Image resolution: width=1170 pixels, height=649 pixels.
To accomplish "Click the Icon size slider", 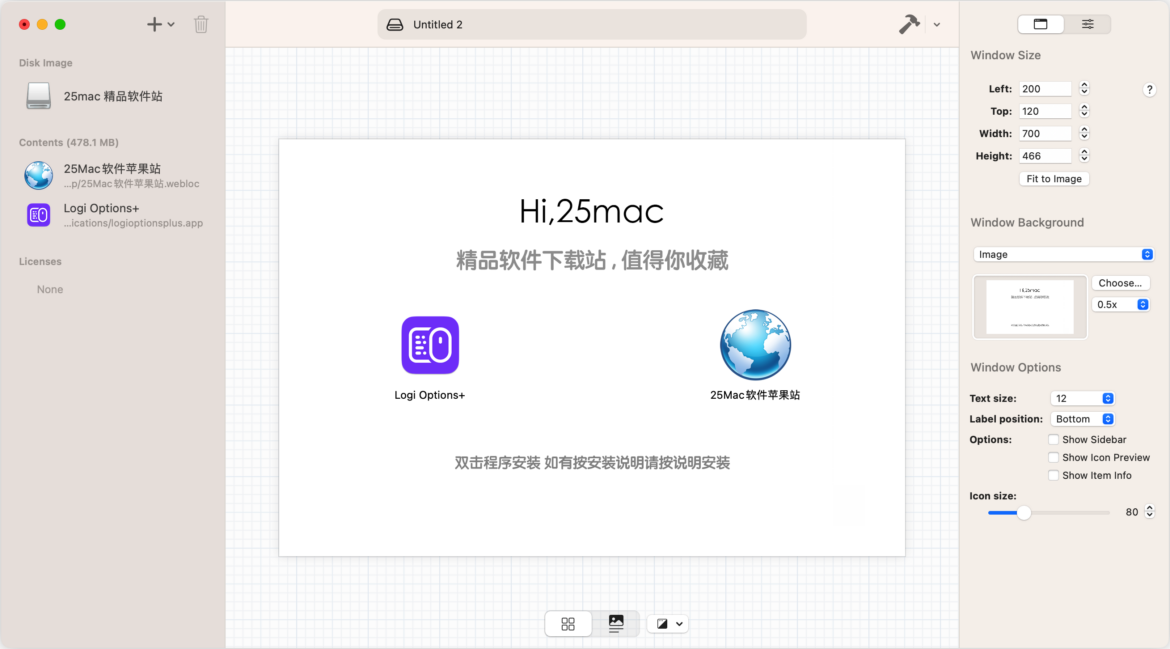I will [x=1048, y=512].
